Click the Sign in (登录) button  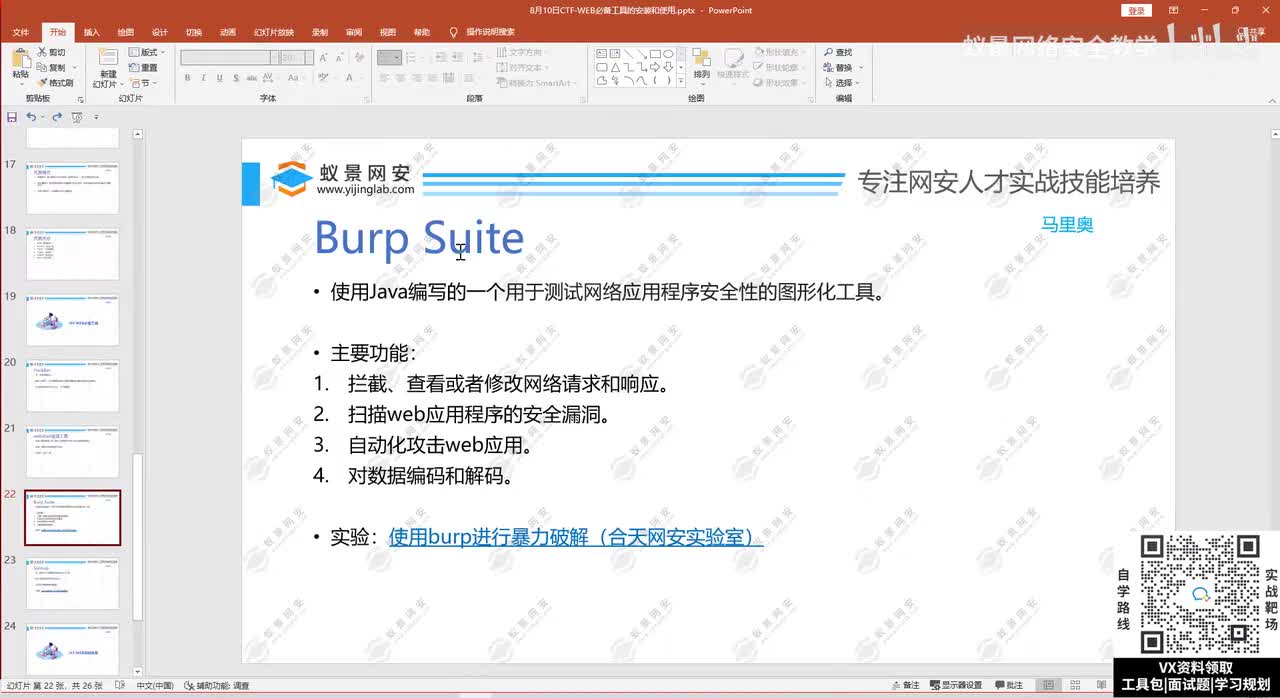[1136, 10]
